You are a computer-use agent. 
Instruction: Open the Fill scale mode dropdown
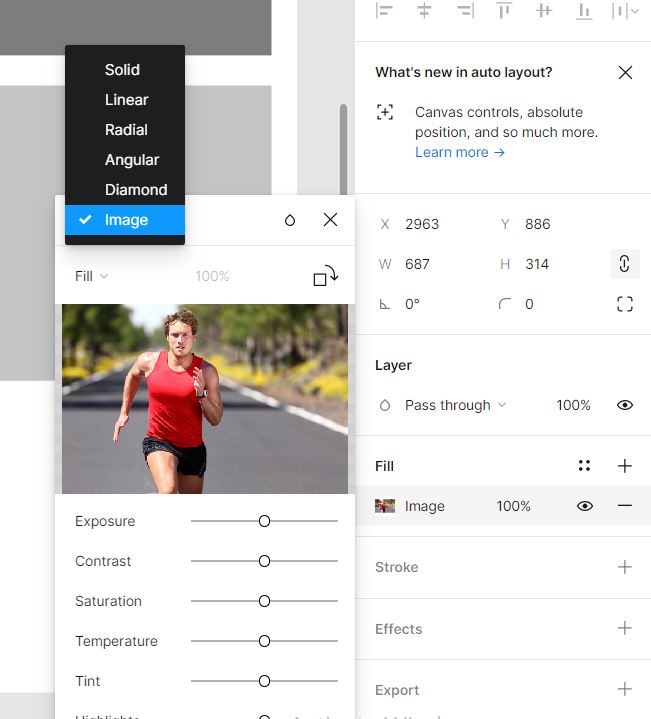[x=91, y=276]
